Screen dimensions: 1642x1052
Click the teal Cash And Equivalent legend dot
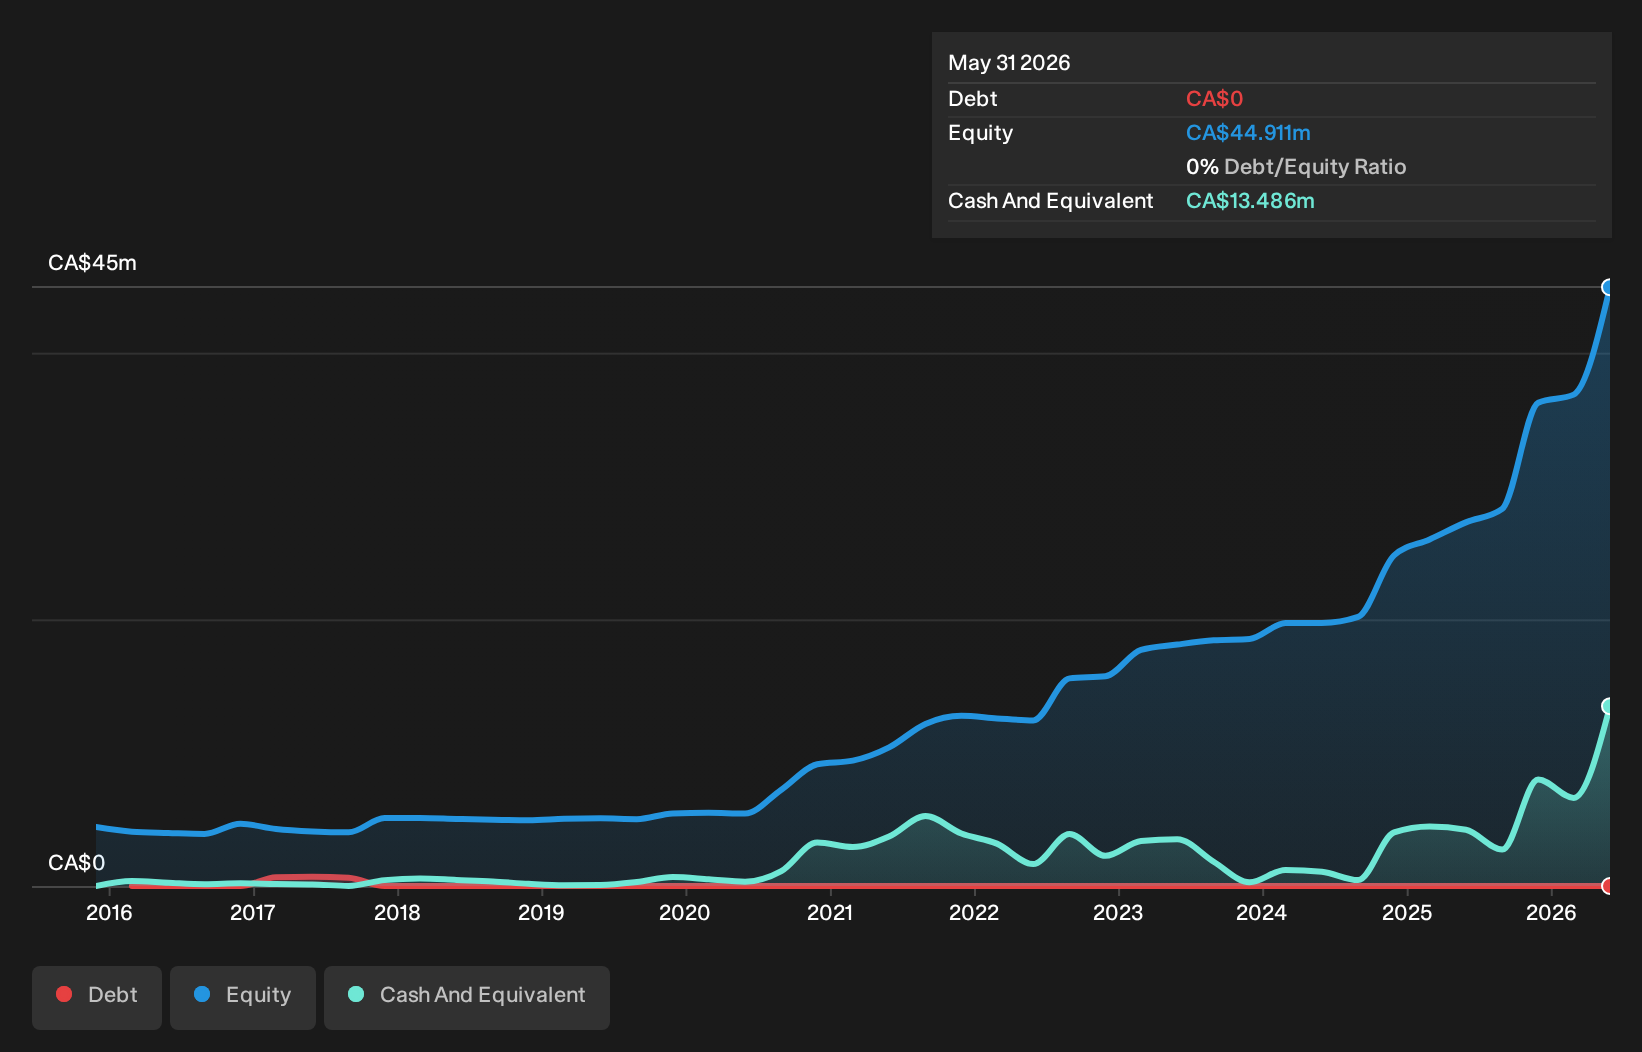pyautogui.click(x=356, y=994)
